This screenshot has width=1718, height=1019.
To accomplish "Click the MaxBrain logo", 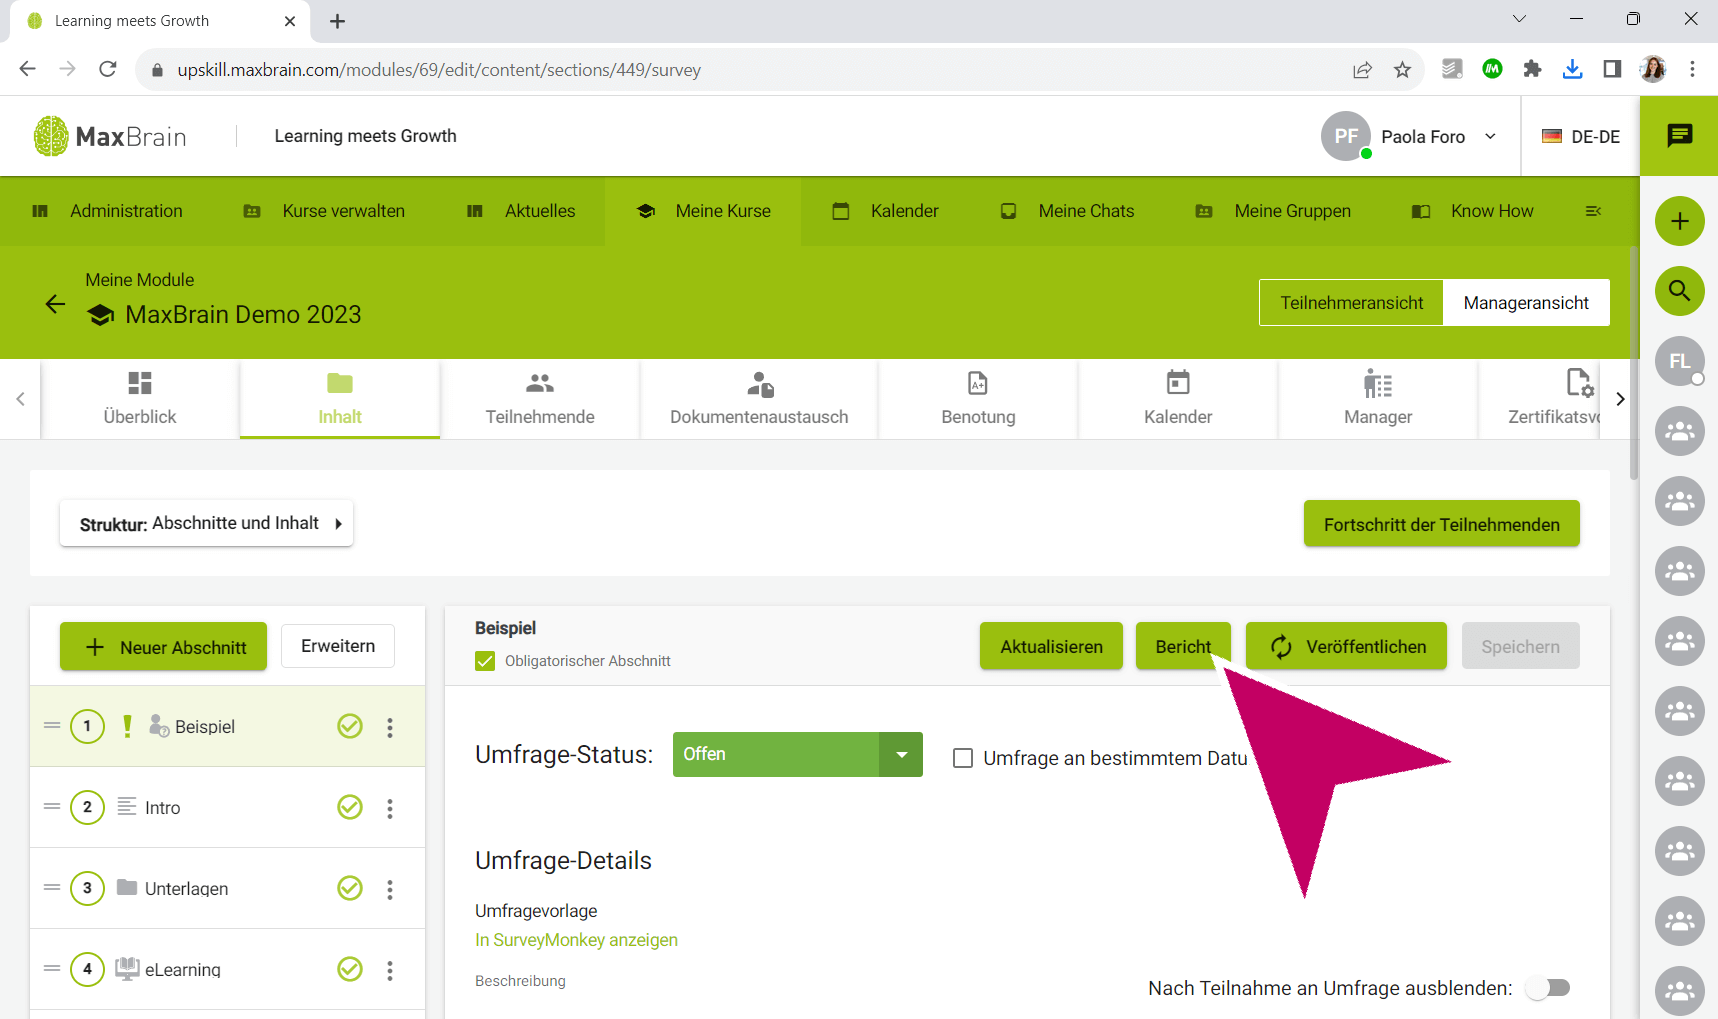I will pyautogui.click(x=110, y=136).
